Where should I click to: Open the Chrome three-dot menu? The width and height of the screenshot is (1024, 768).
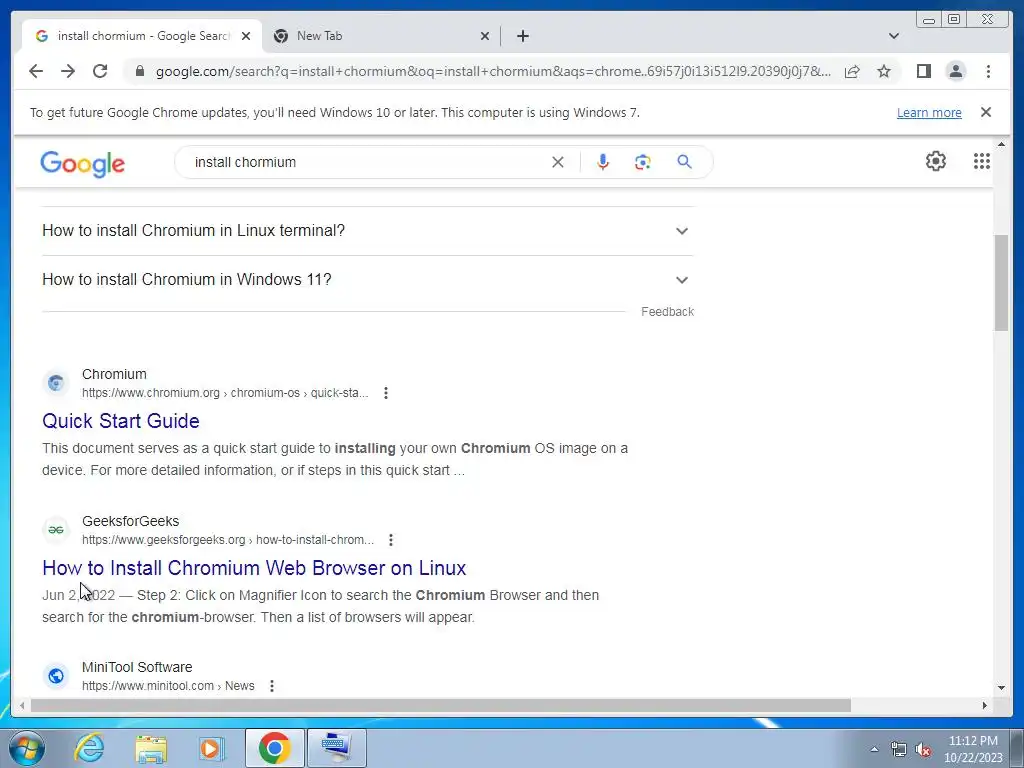click(x=988, y=71)
